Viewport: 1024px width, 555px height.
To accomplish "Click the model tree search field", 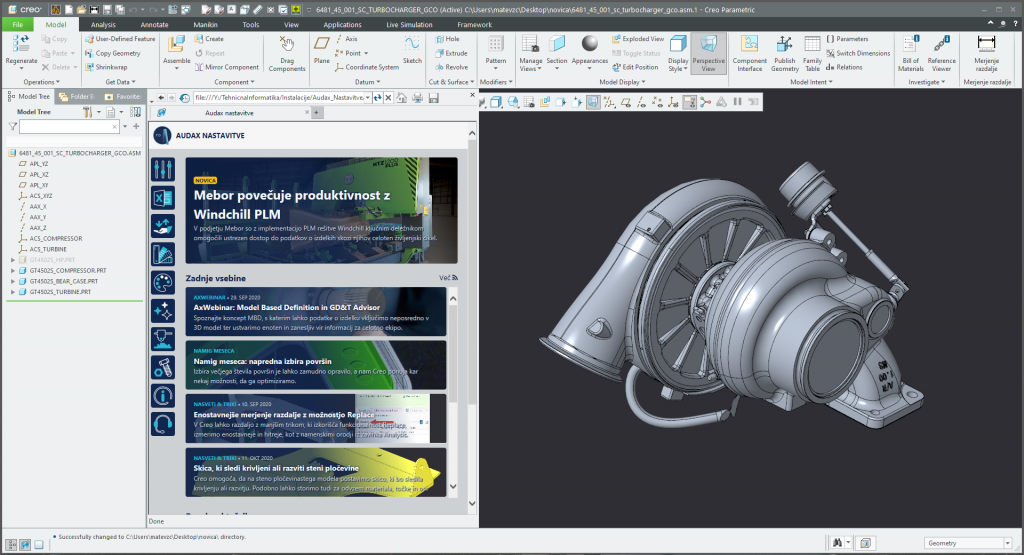I will [x=68, y=127].
